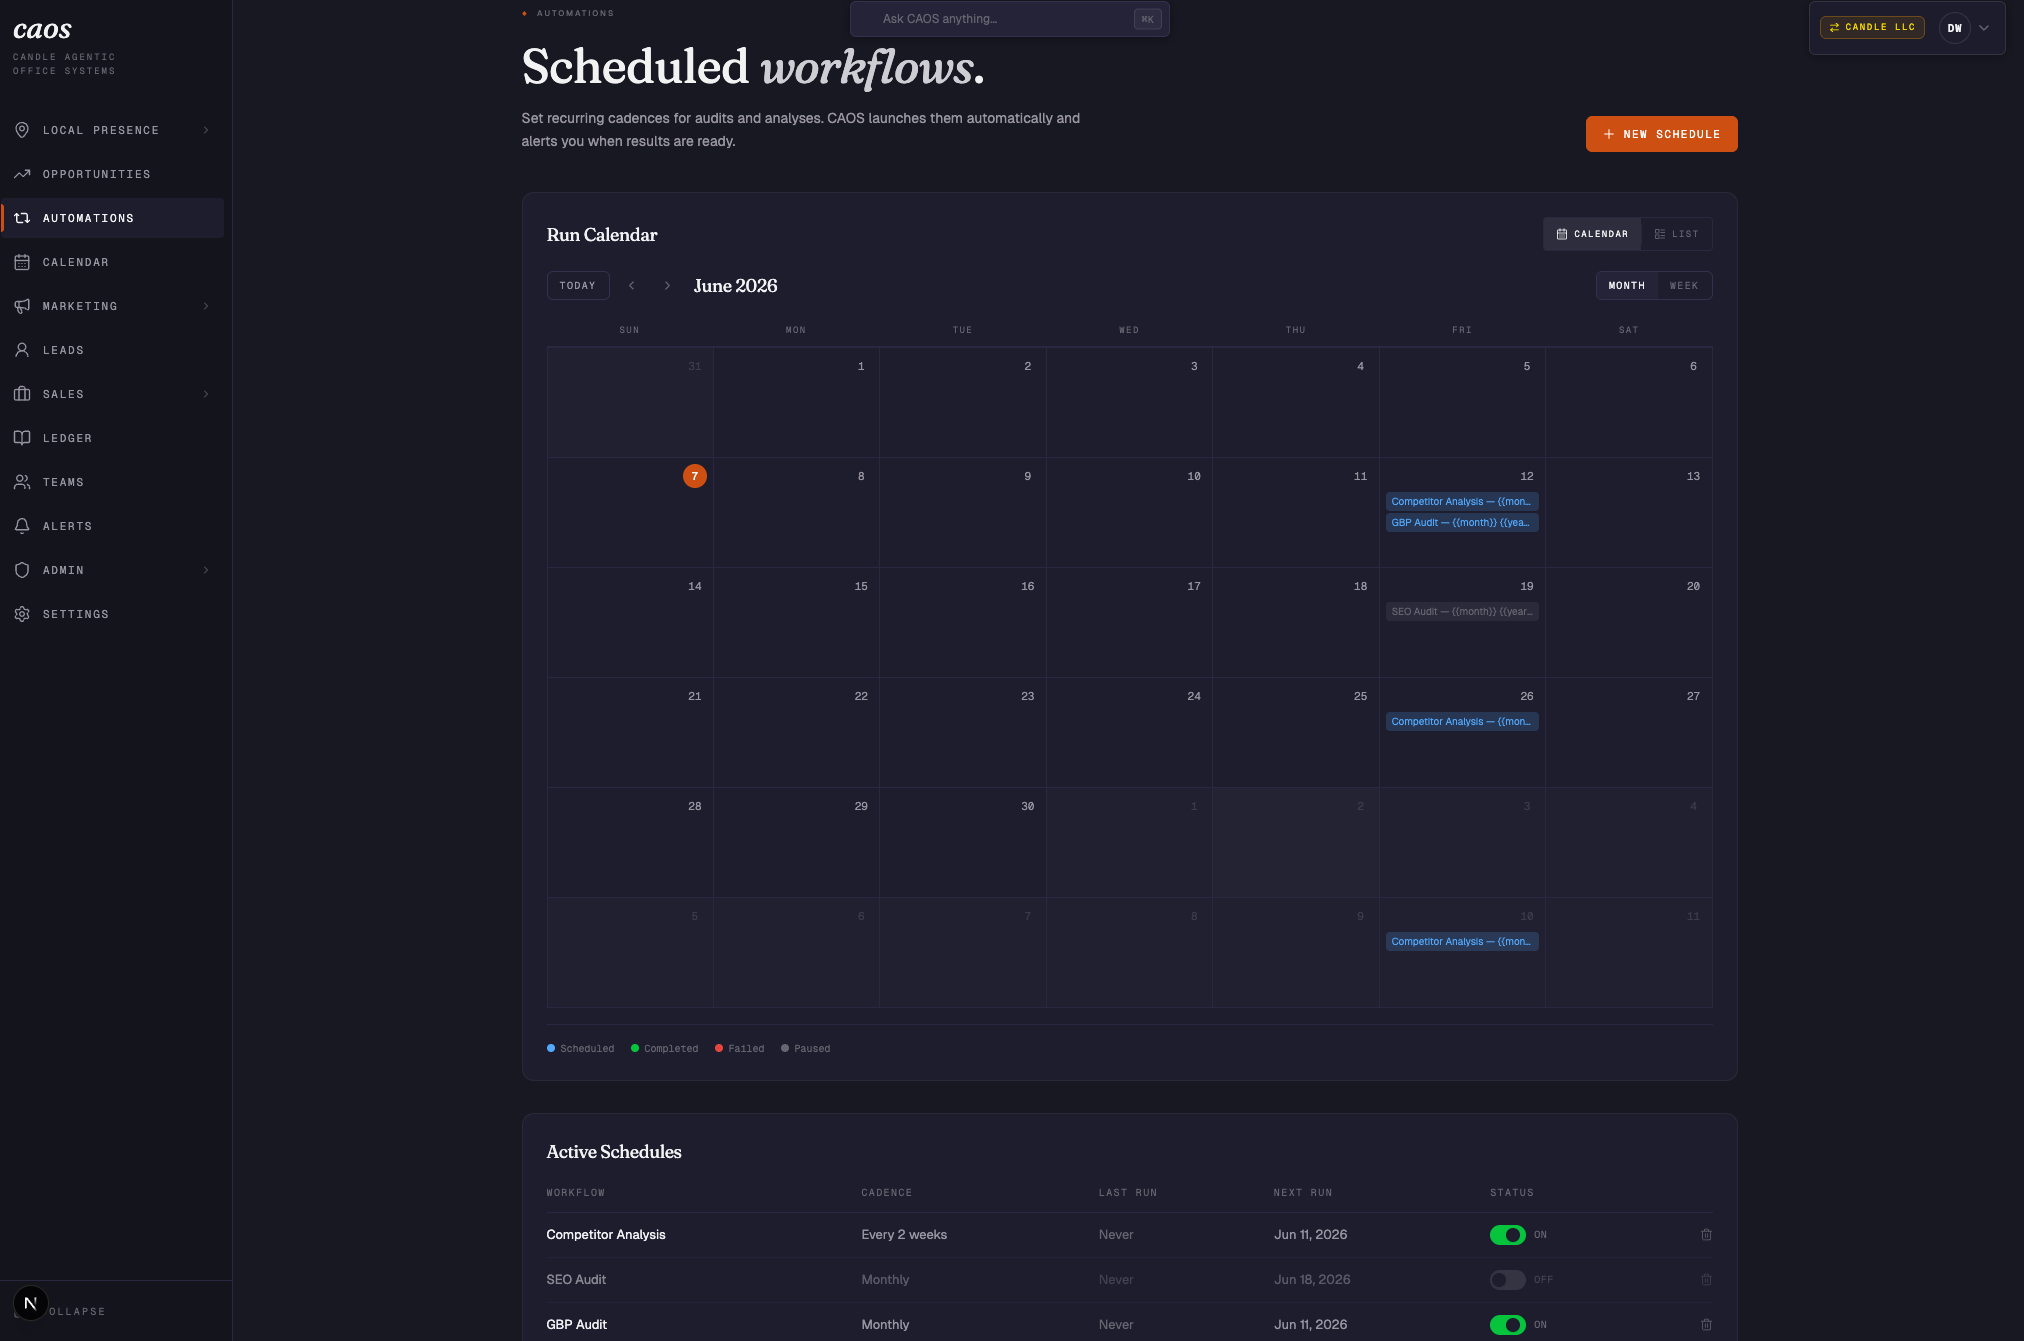2024x1341 pixels.
Task: Expand Local Presence submenu chevron
Action: coord(206,130)
